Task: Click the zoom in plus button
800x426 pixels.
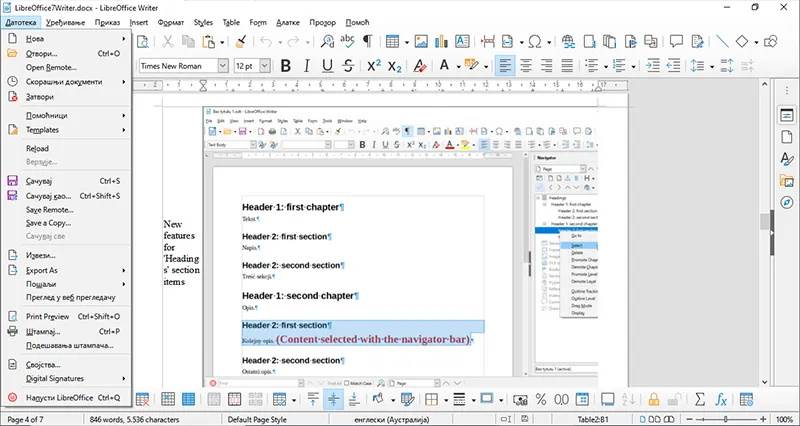Action: 763,419
